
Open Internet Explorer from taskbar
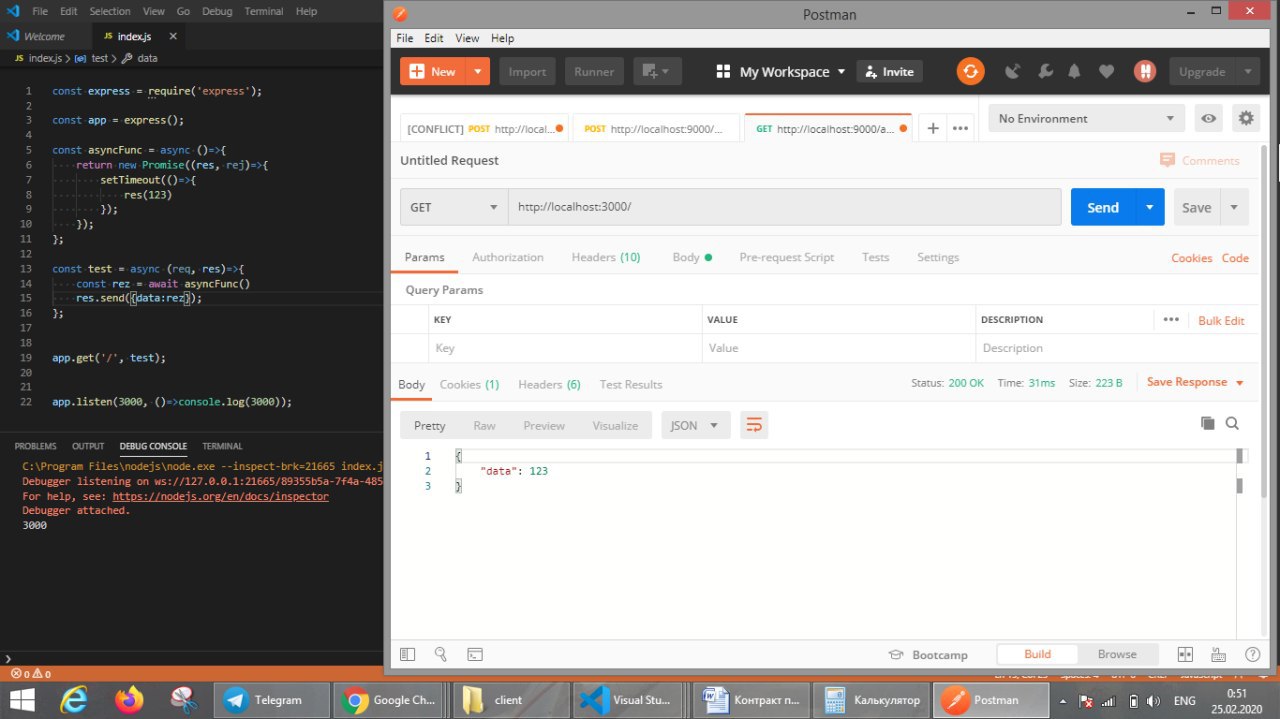point(73,700)
